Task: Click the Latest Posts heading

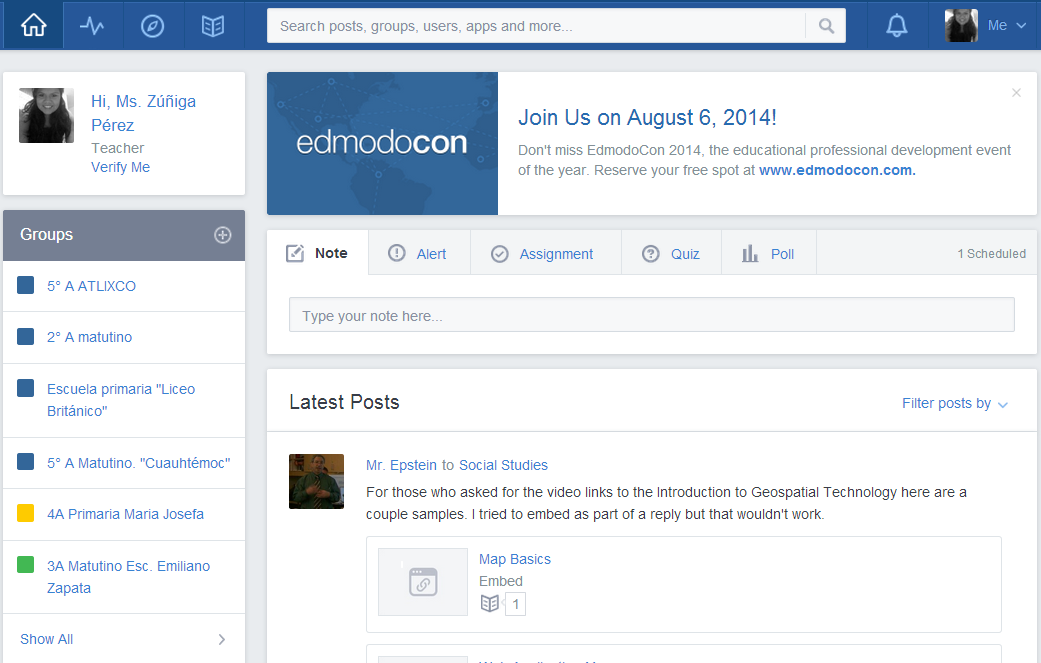Action: point(344,402)
